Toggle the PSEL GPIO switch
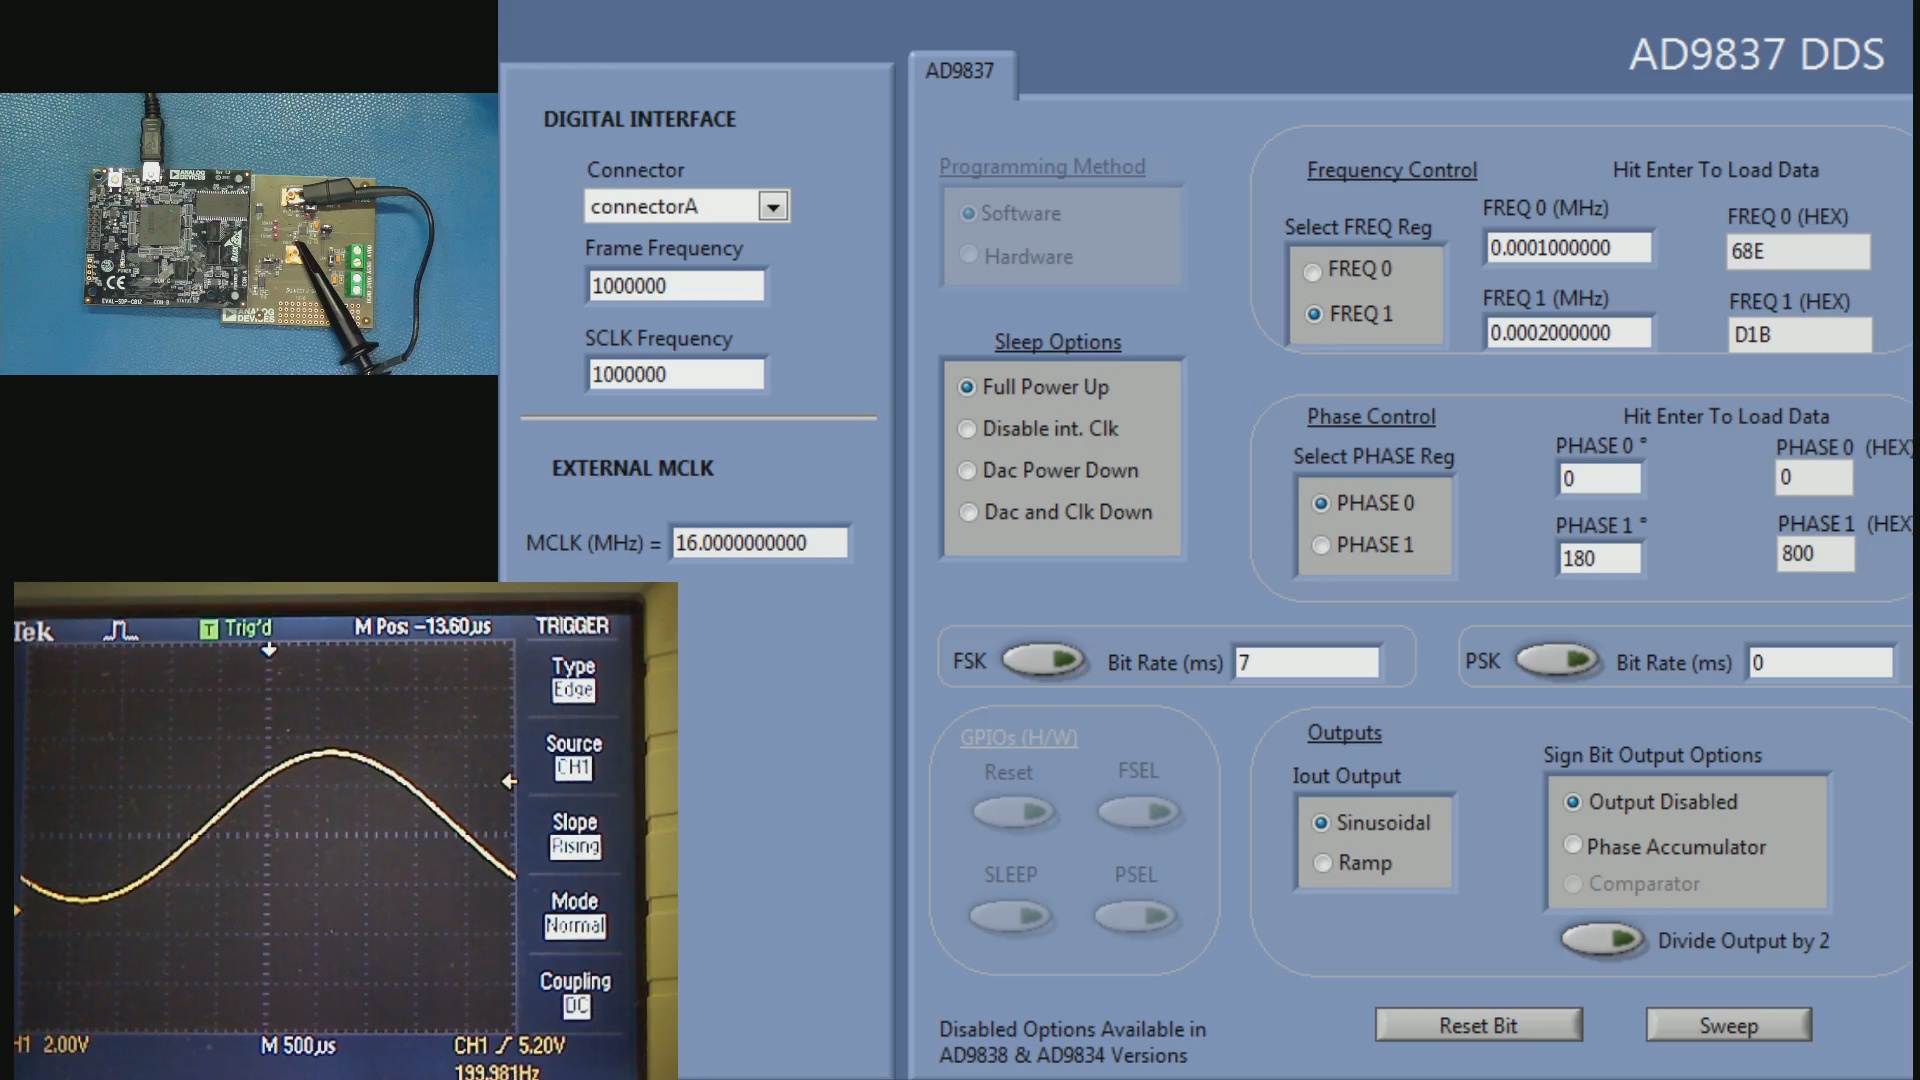The height and width of the screenshot is (1080, 1920). tap(1136, 915)
